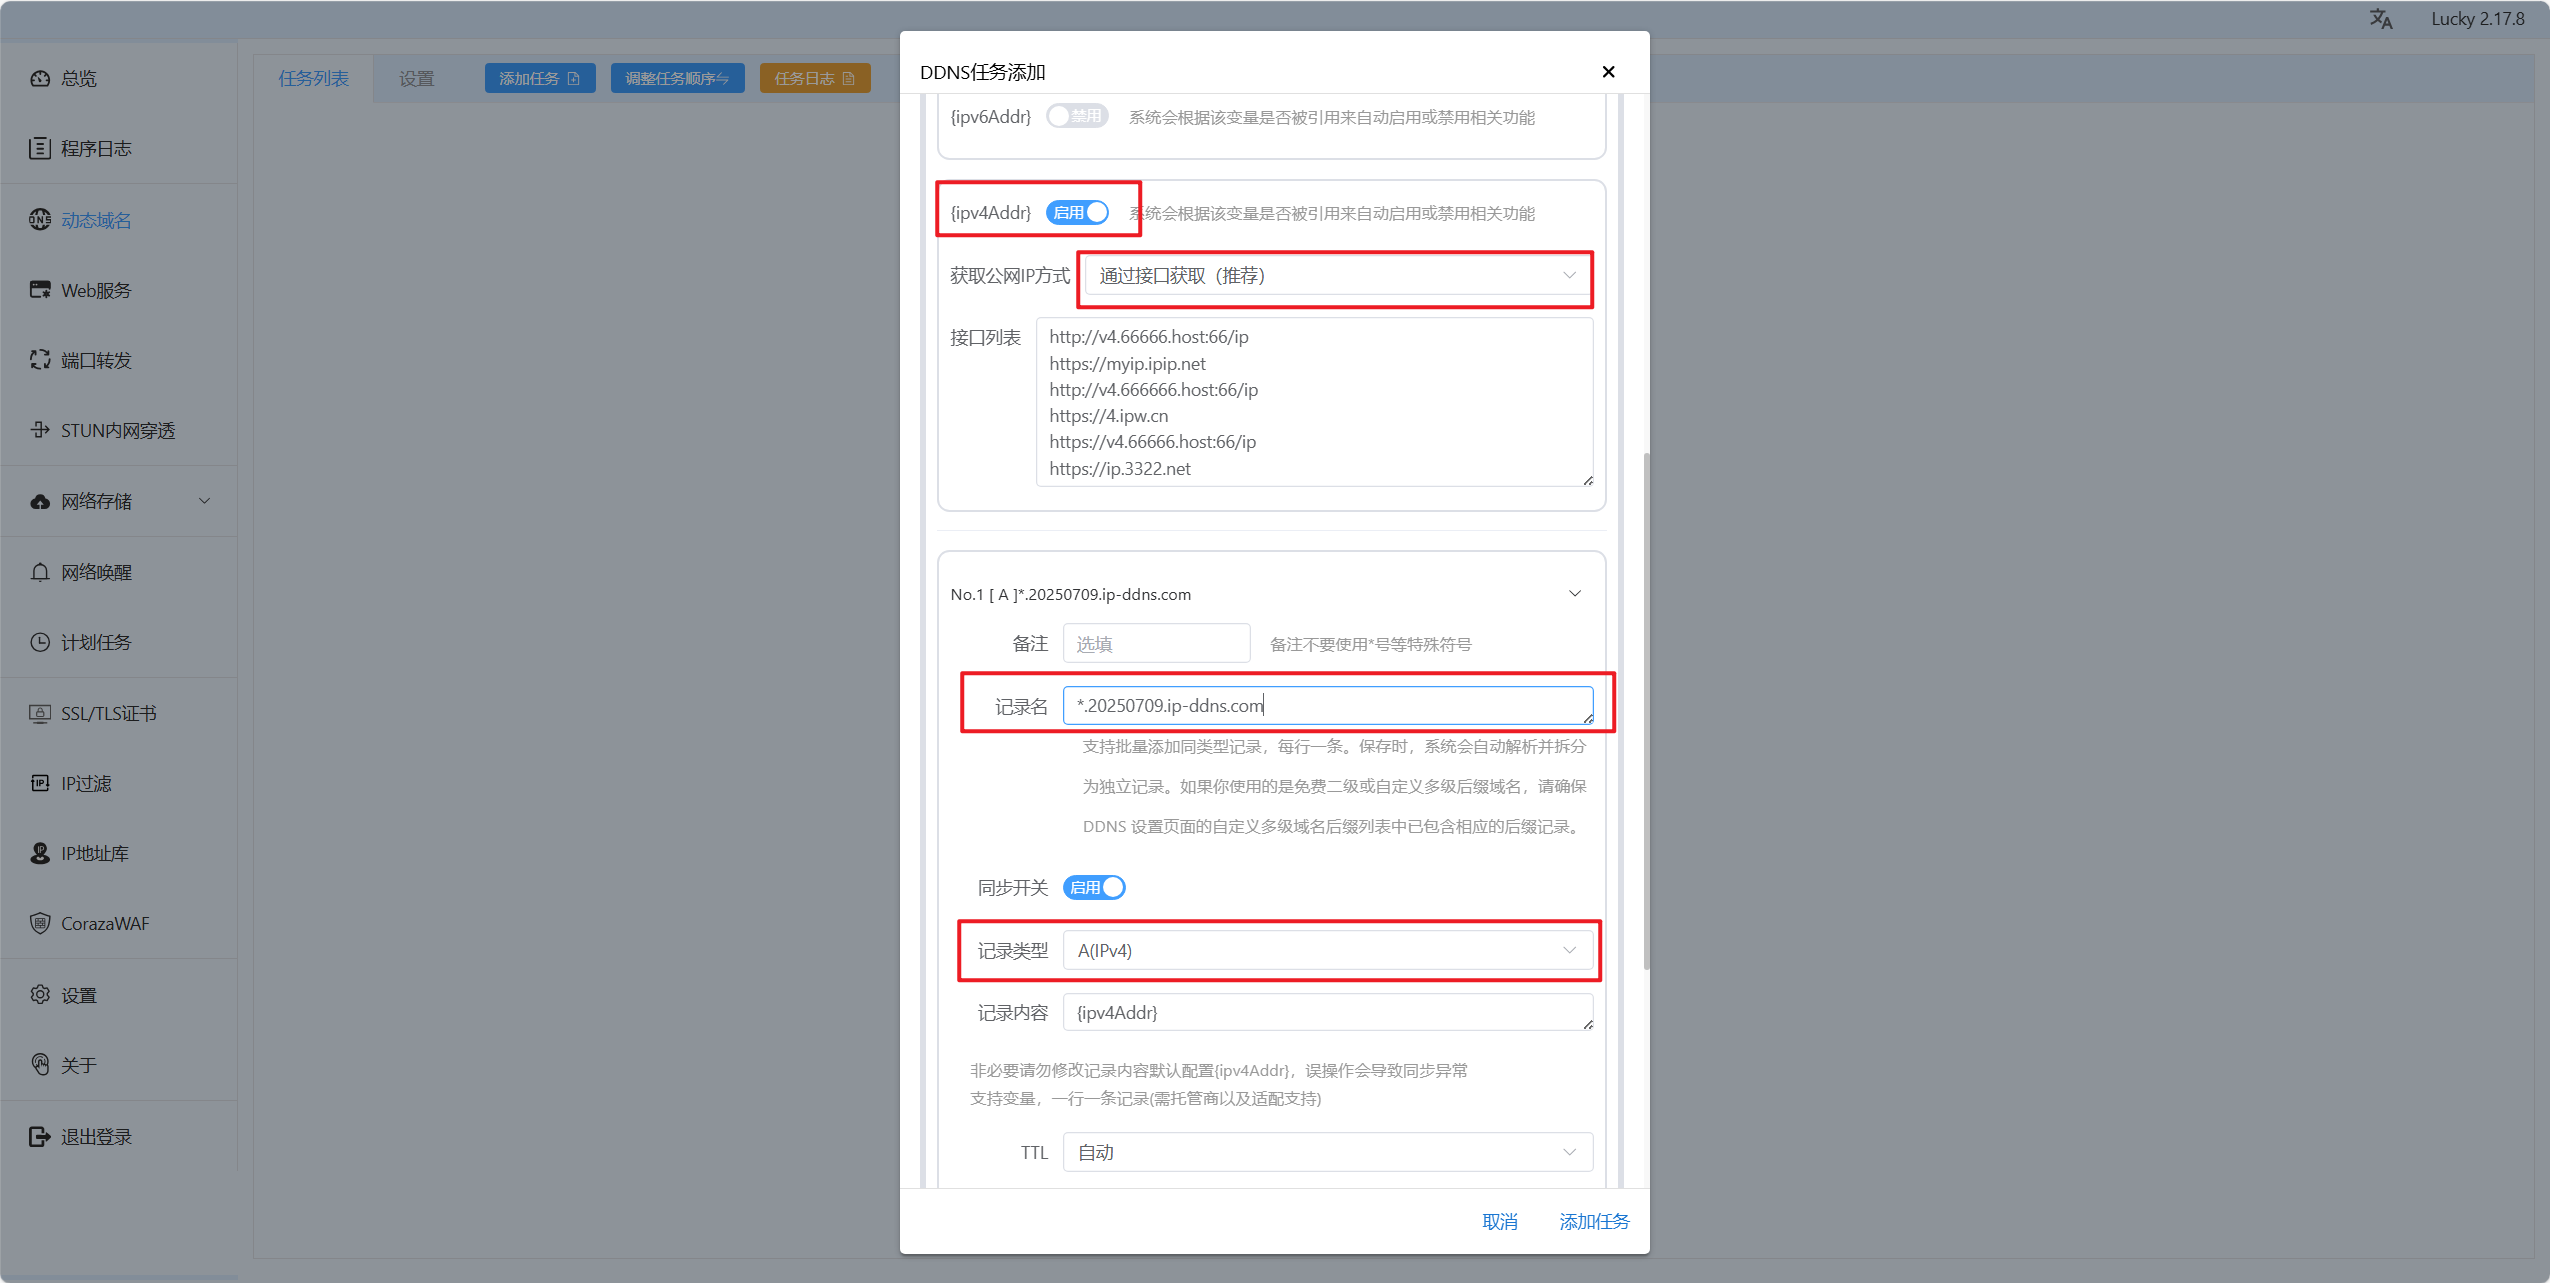This screenshot has height=1283, width=2550.
Task: Open 端口转发 menu item
Action: click(119, 360)
